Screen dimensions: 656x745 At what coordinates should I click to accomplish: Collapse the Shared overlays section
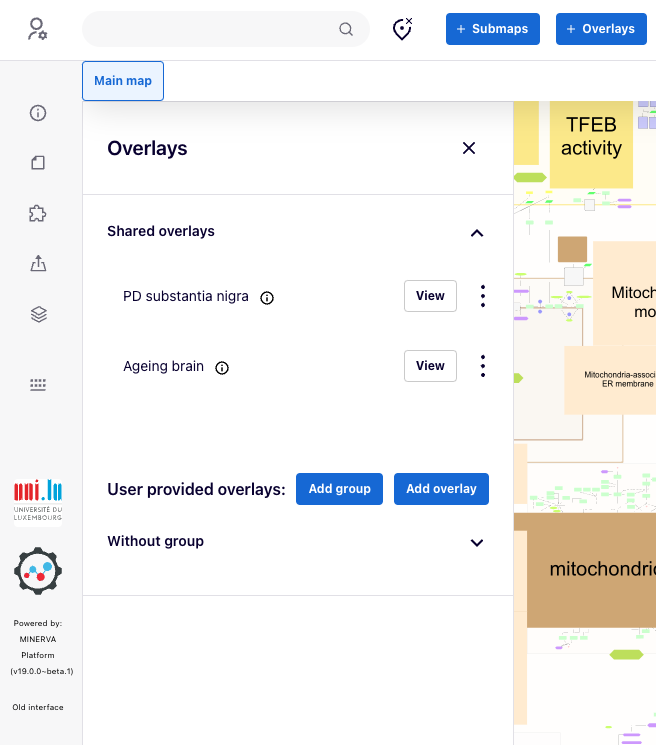(x=477, y=232)
